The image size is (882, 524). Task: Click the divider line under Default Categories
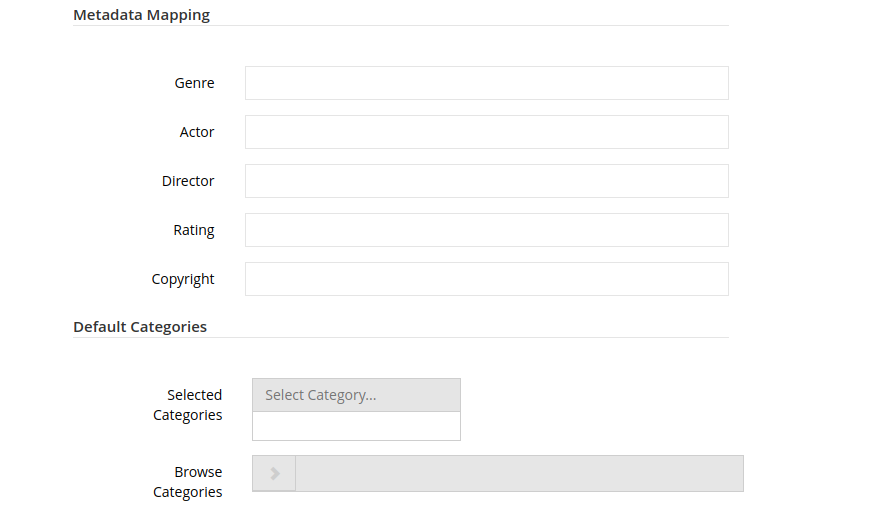(x=400, y=337)
